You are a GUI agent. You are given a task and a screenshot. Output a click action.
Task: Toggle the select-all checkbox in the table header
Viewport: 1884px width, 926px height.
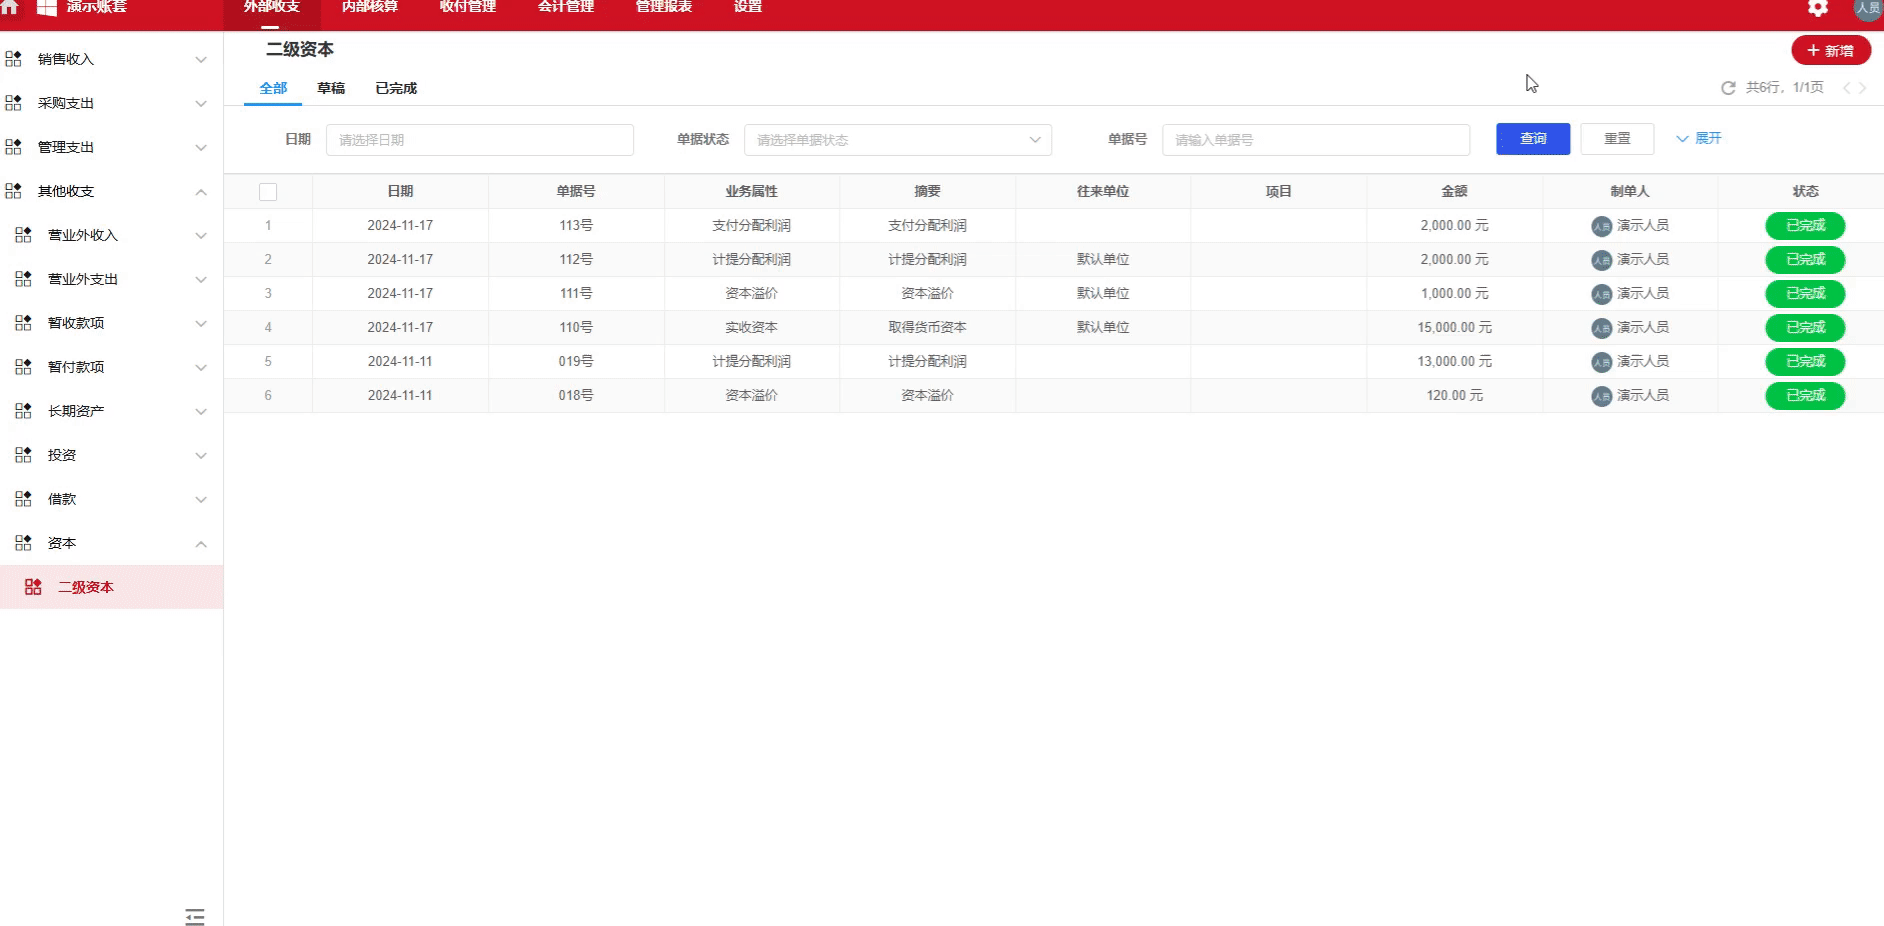pyautogui.click(x=268, y=192)
